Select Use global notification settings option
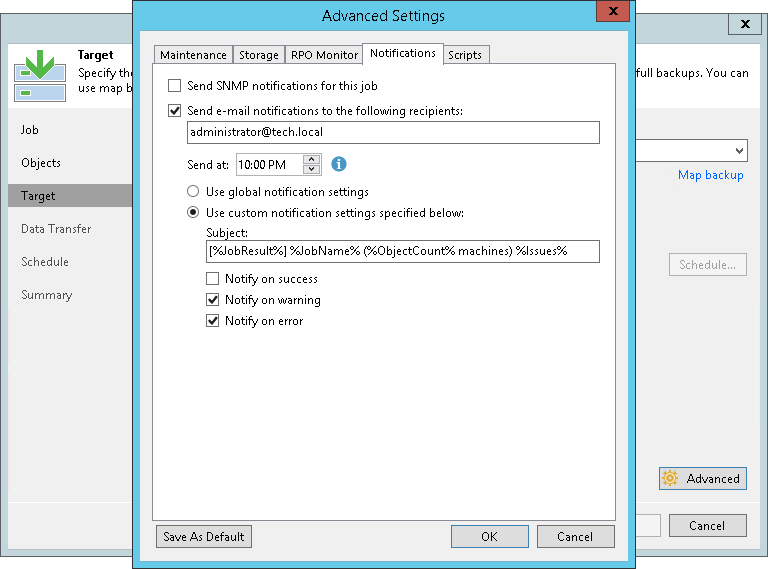768x569 pixels. pos(194,192)
